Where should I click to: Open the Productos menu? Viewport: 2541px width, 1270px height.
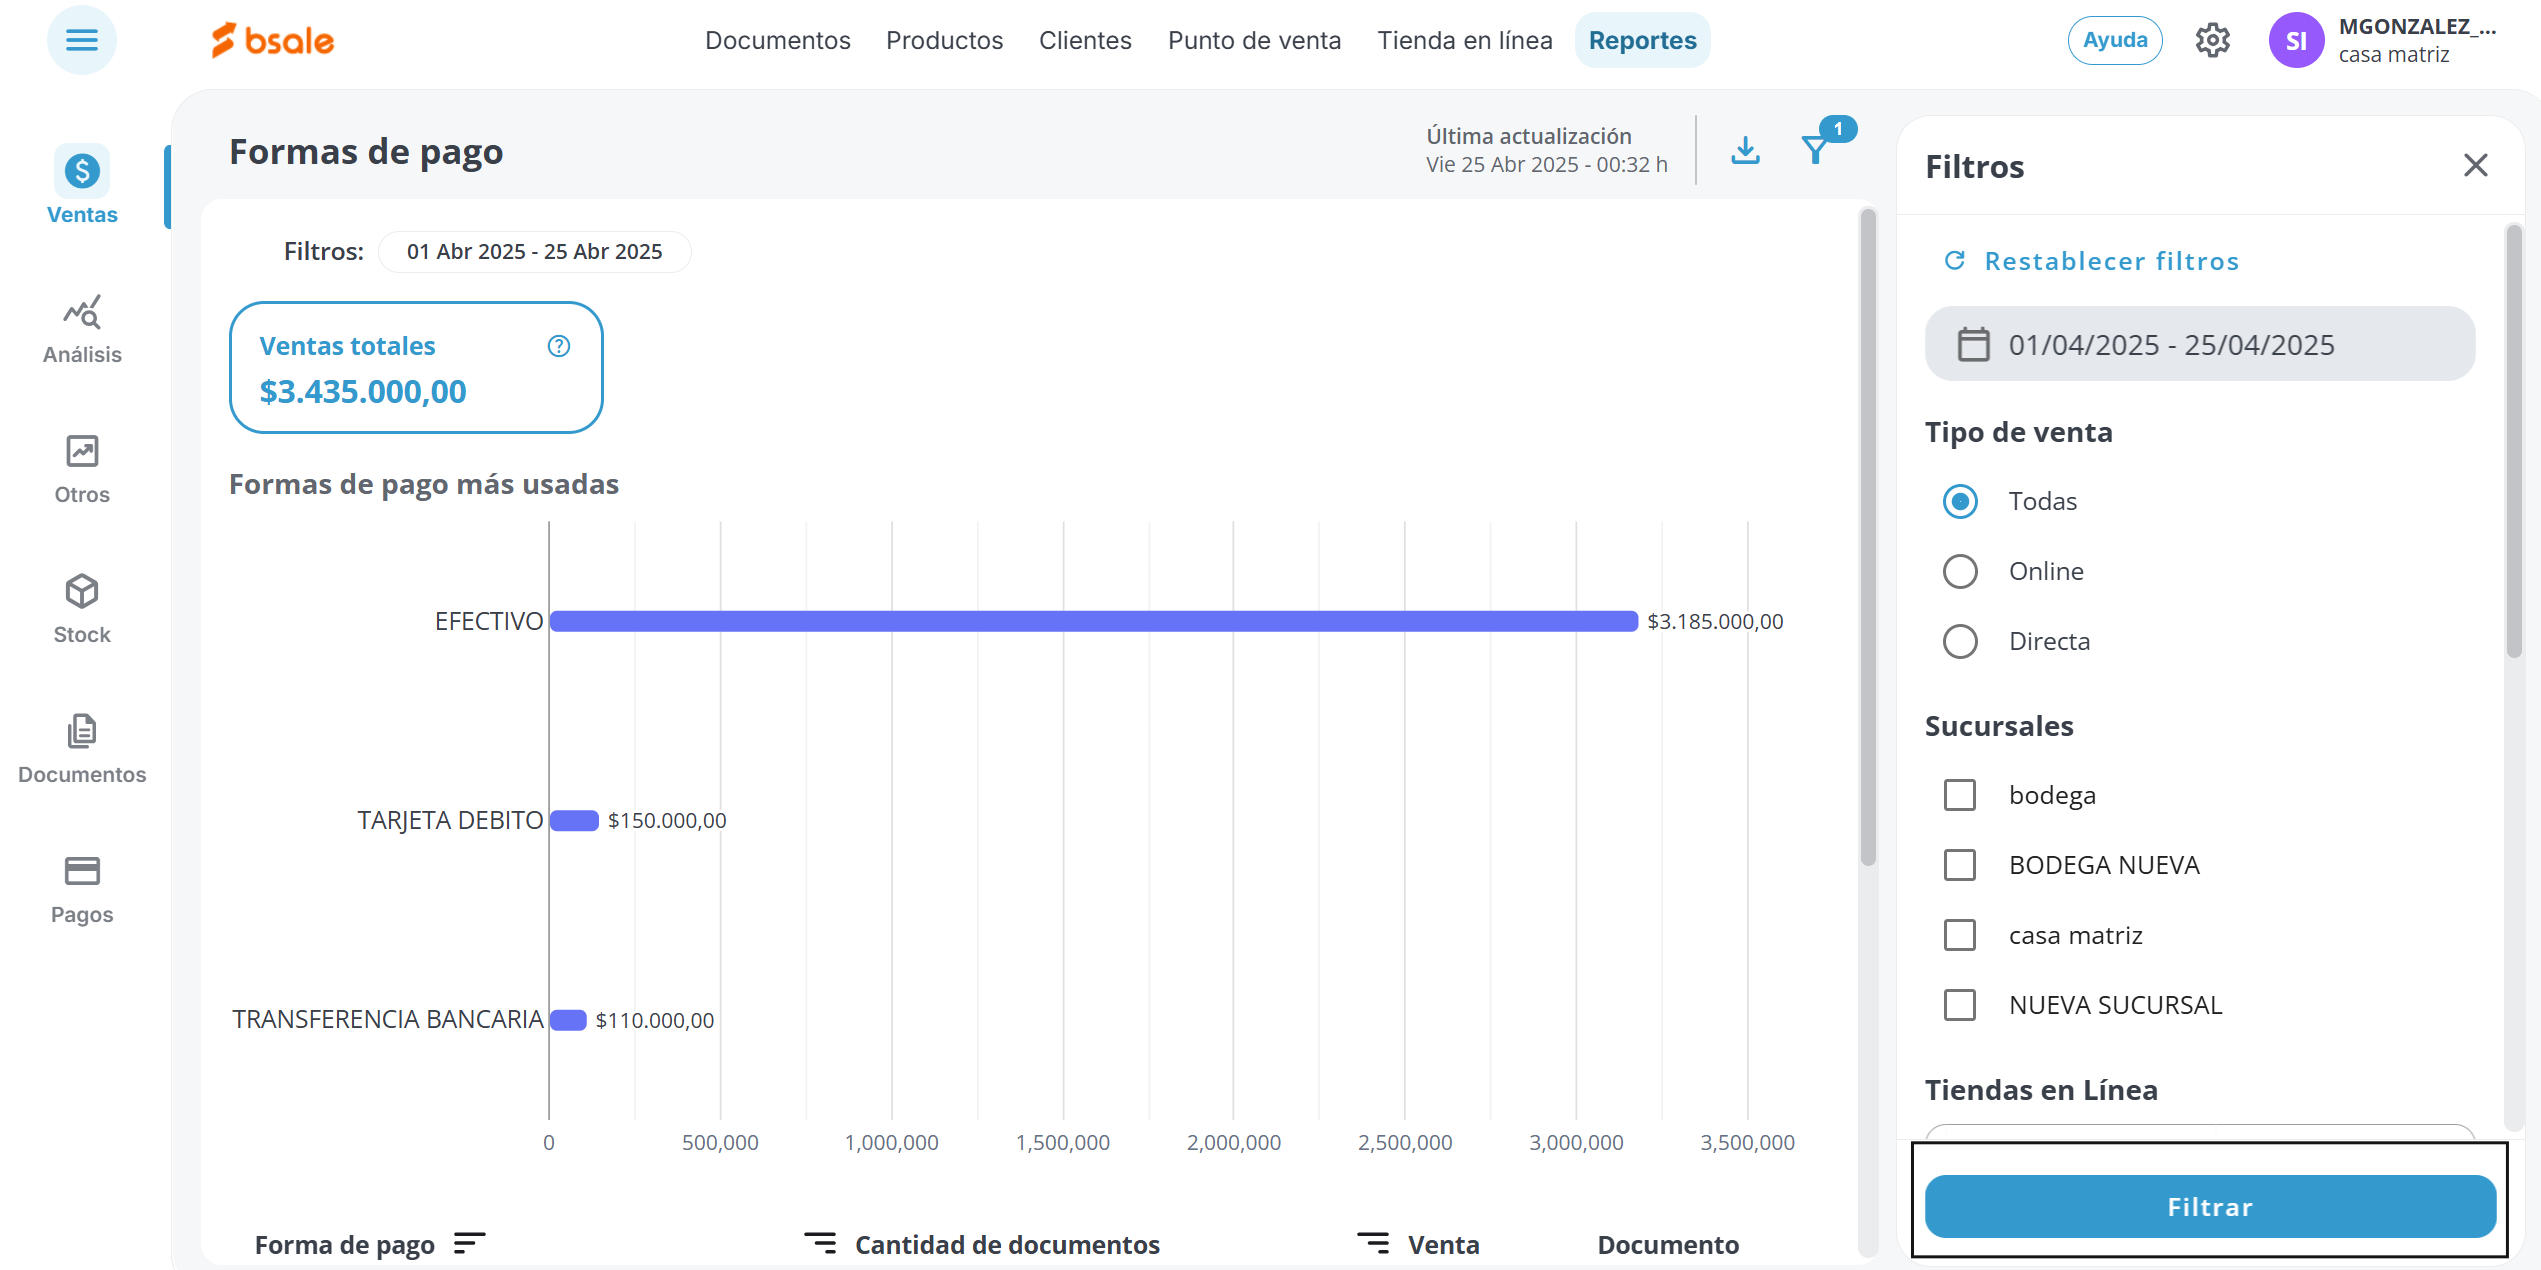[x=944, y=40]
